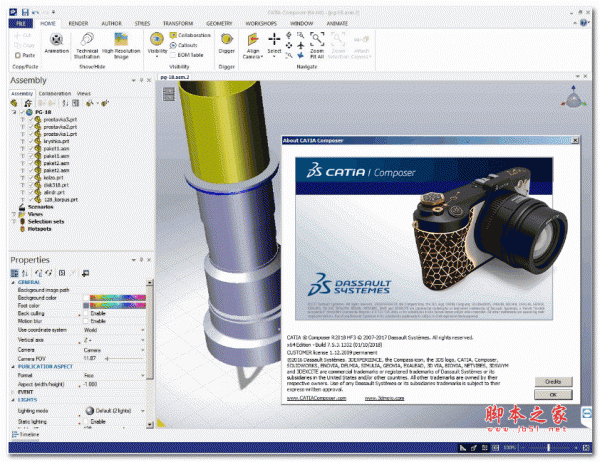The height and width of the screenshot is (462, 600).
Task: Uncheck visibility of kryshka.prt
Action: 31,141
